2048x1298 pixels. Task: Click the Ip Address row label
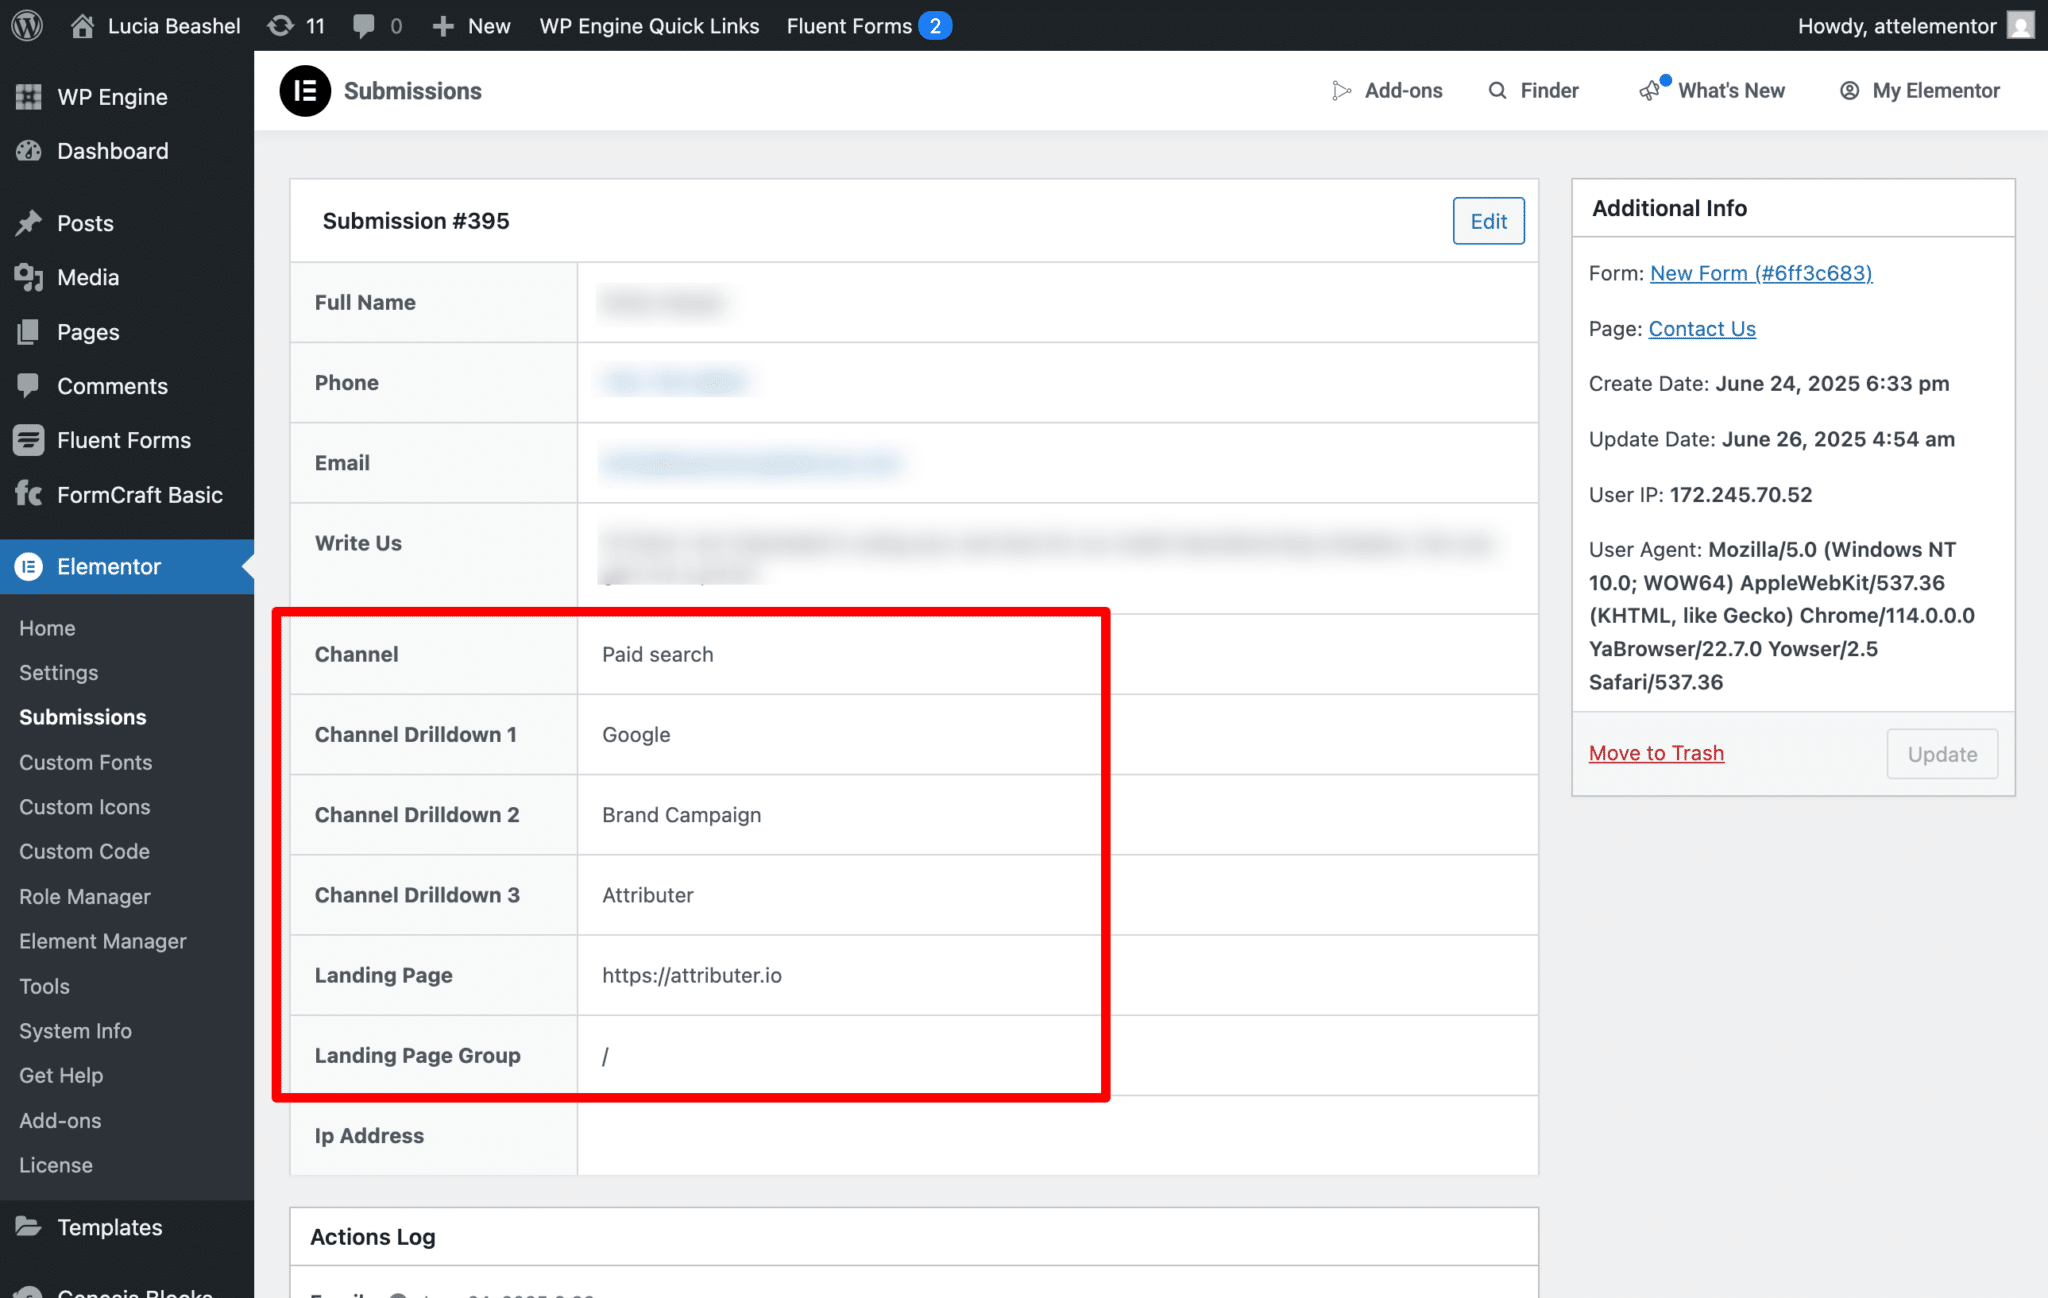click(369, 1136)
